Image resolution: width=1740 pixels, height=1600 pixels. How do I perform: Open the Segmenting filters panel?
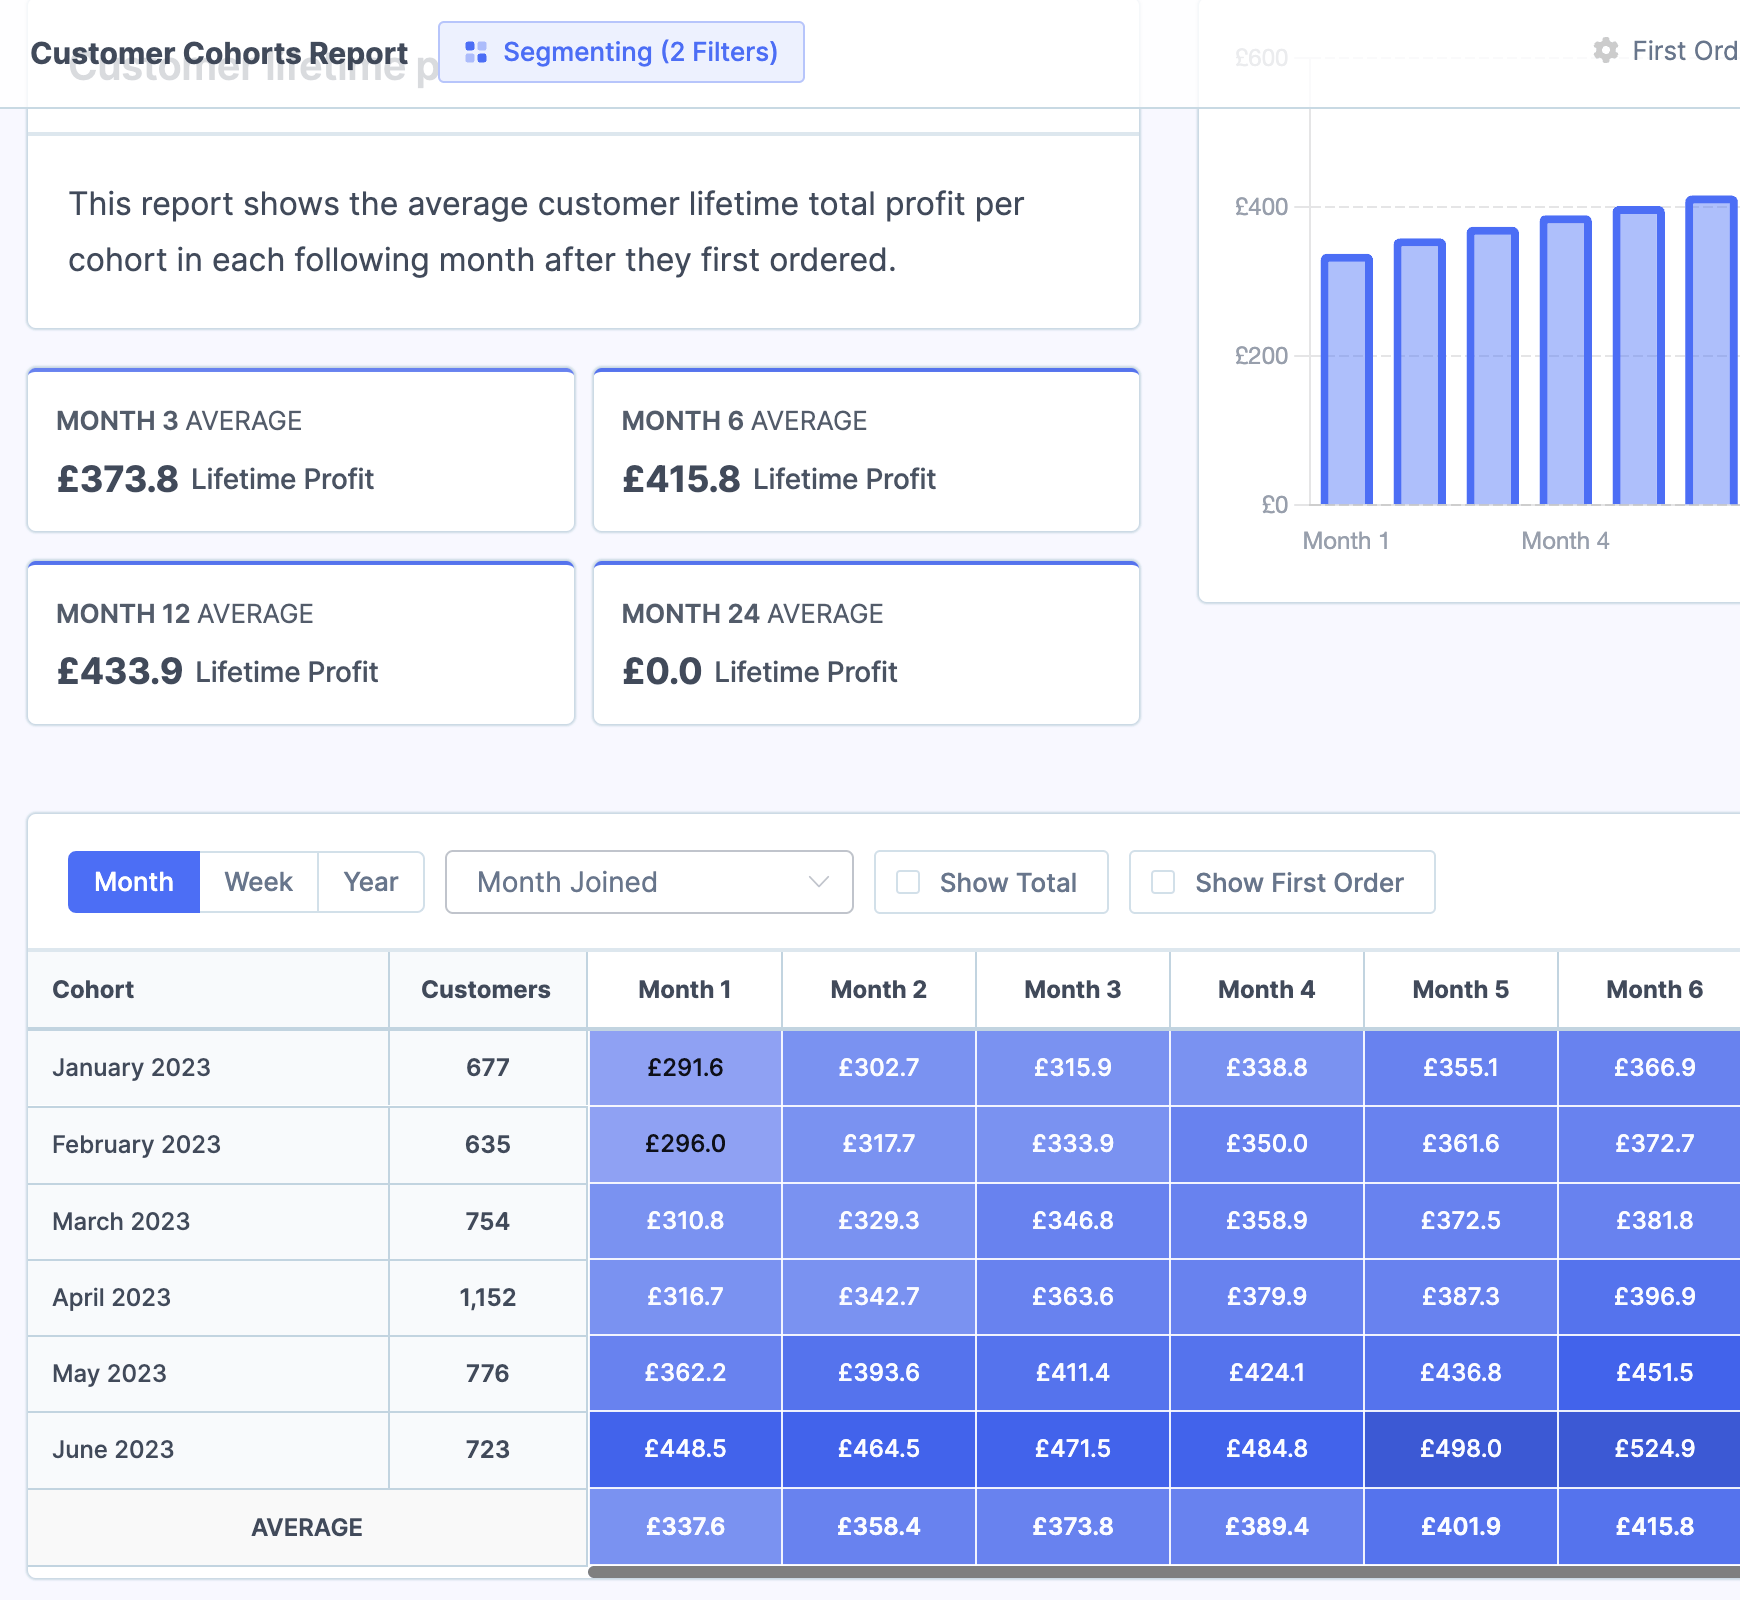coord(621,52)
